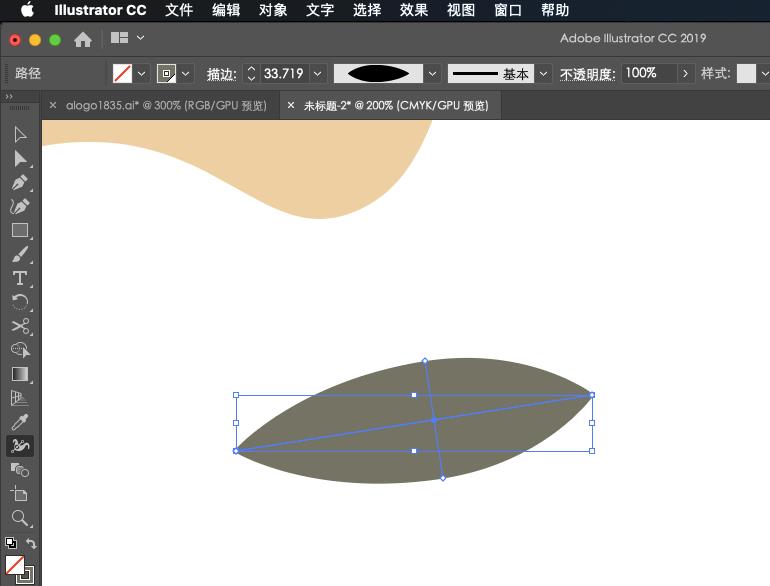770x586 pixels.
Task: Open arrange documents dropdown chevron
Action: pyautogui.click(x=140, y=38)
